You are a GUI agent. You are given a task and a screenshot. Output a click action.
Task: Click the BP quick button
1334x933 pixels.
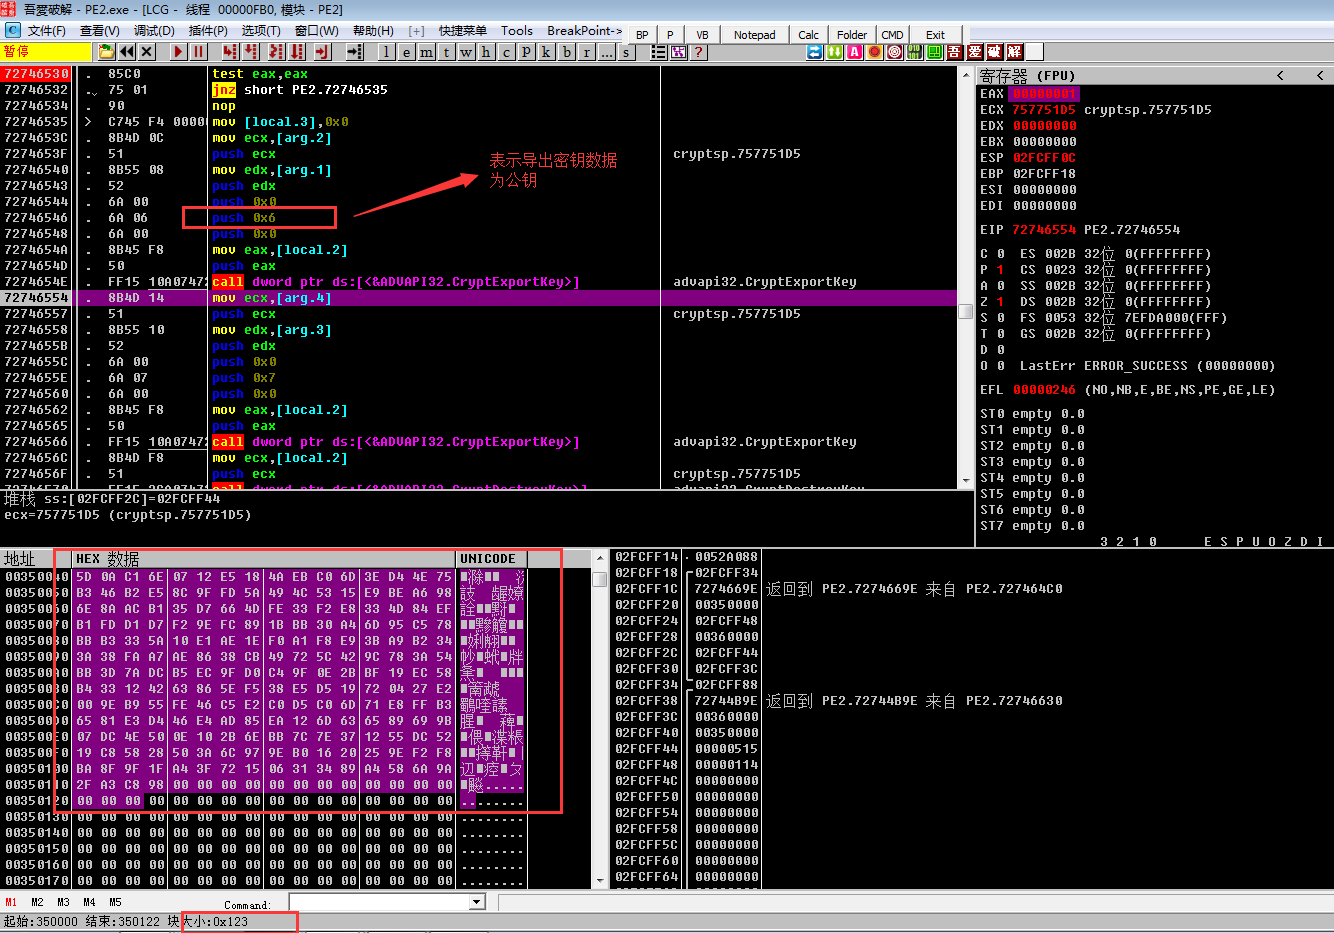point(642,34)
